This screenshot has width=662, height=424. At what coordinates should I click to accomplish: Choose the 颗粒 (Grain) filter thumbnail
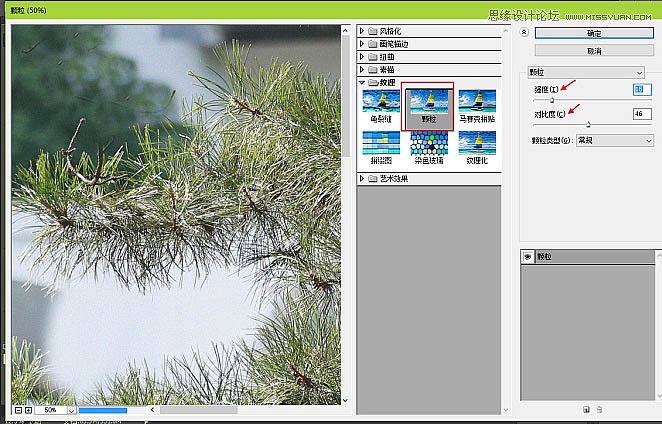click(x=428, y=102)
